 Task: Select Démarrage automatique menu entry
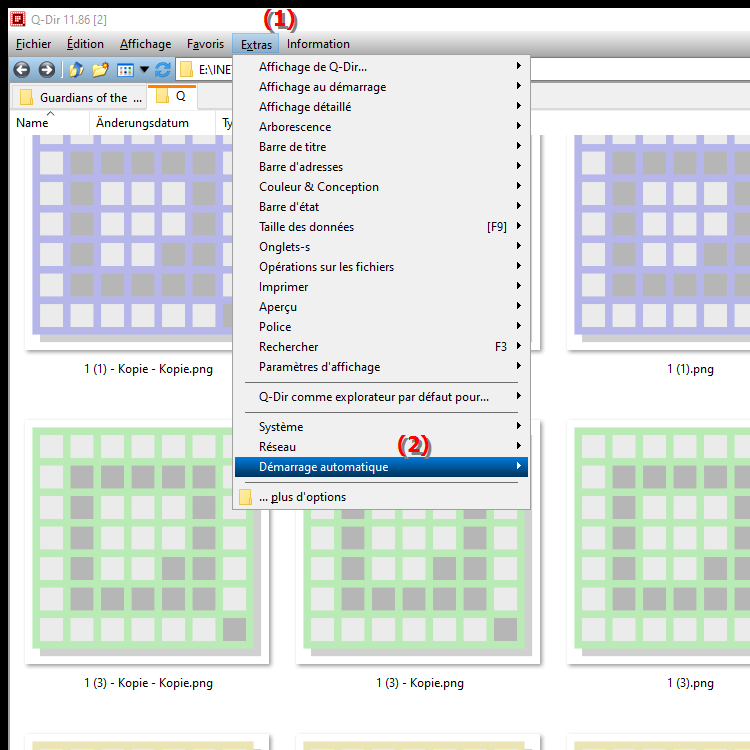(x=381, y=467)
